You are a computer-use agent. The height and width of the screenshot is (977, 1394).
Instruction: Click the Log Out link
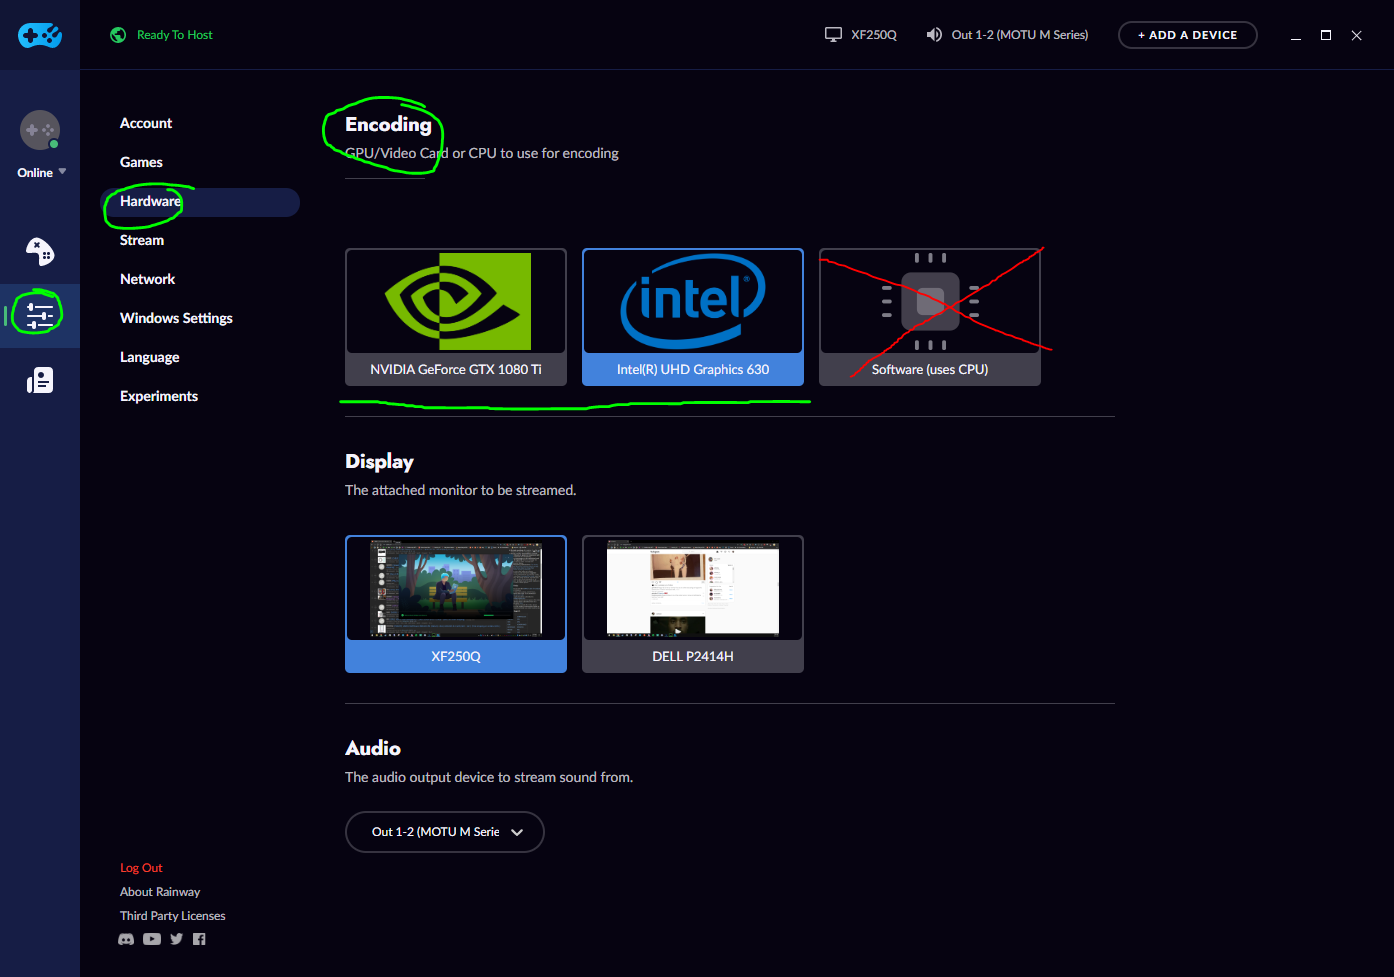pos(141,868)
